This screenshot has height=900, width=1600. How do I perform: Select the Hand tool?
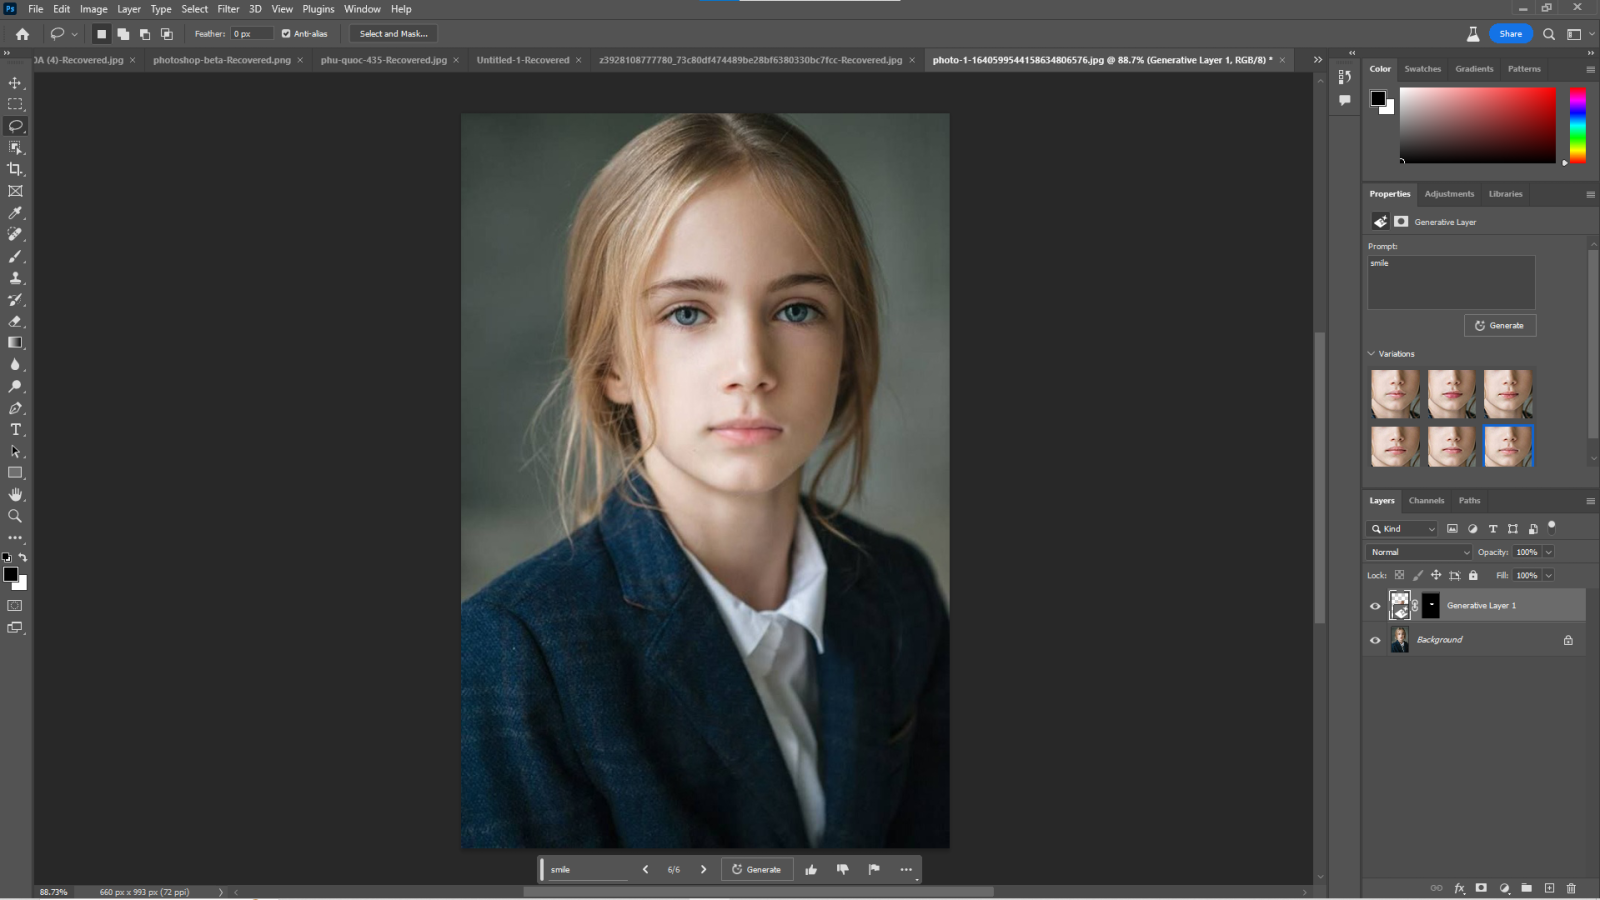tap(15, 494)
